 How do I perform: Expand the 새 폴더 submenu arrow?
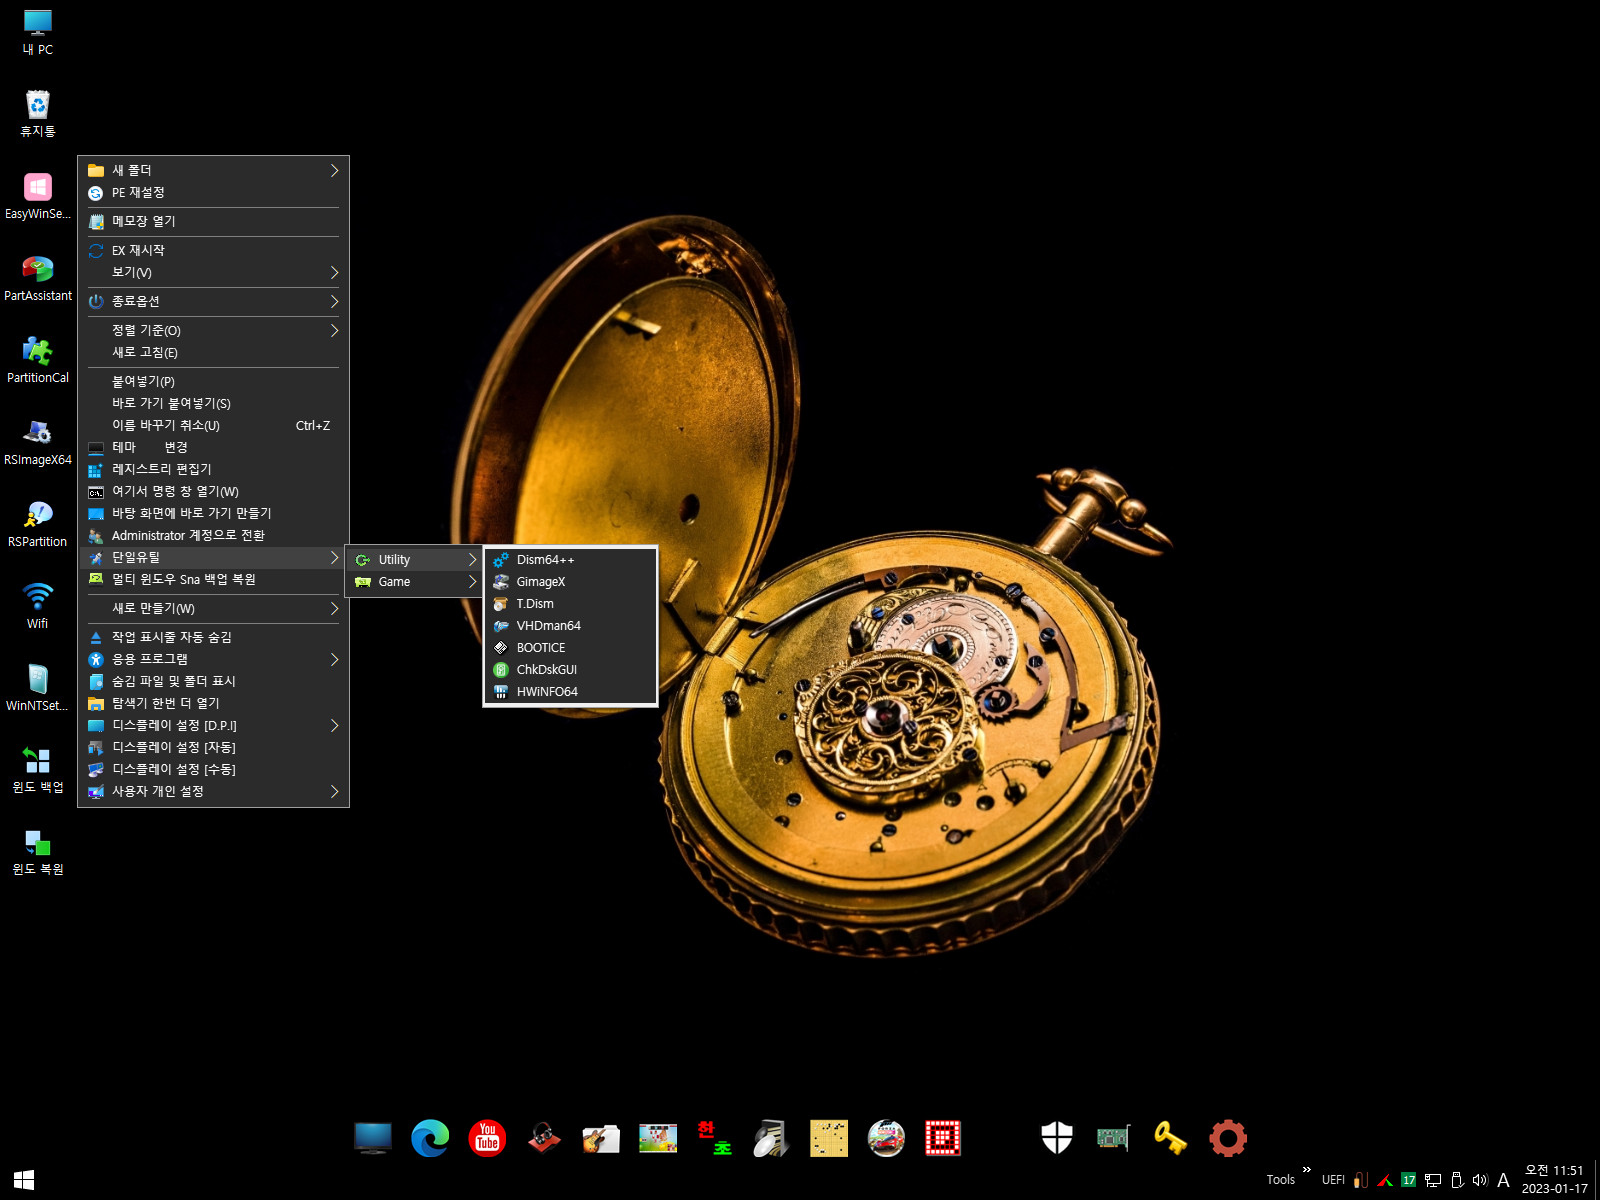tap(334, 171)
